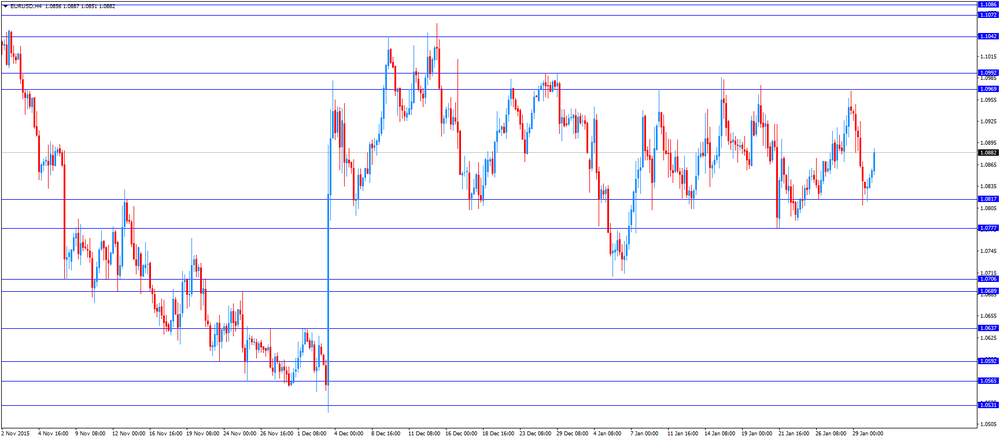Select the 1.1086 horizontal line price label
The height and width of the screenshot is (440, 1000).
click(988, 4)
